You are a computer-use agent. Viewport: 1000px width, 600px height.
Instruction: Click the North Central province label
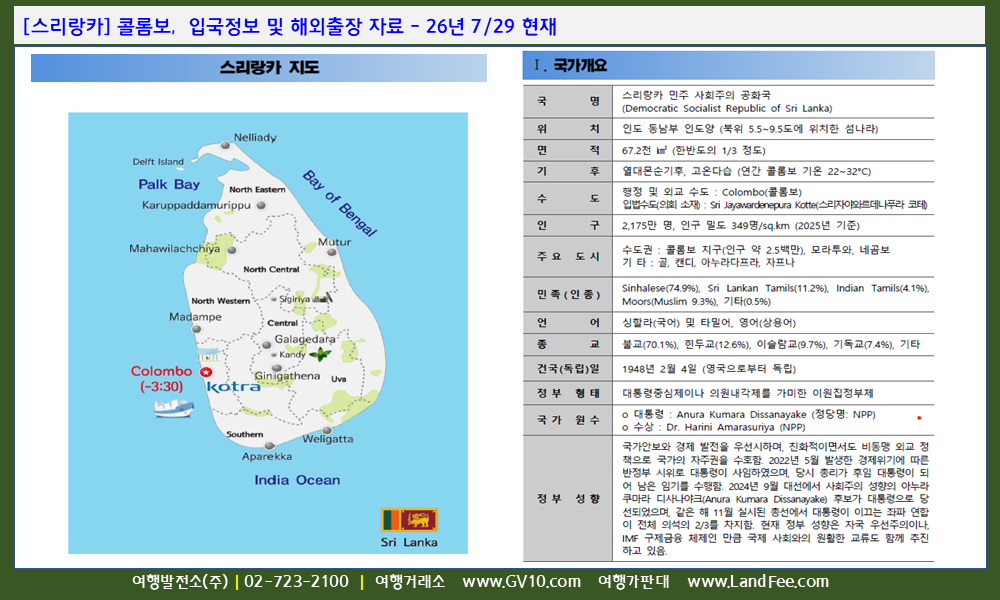pos(271,269)
